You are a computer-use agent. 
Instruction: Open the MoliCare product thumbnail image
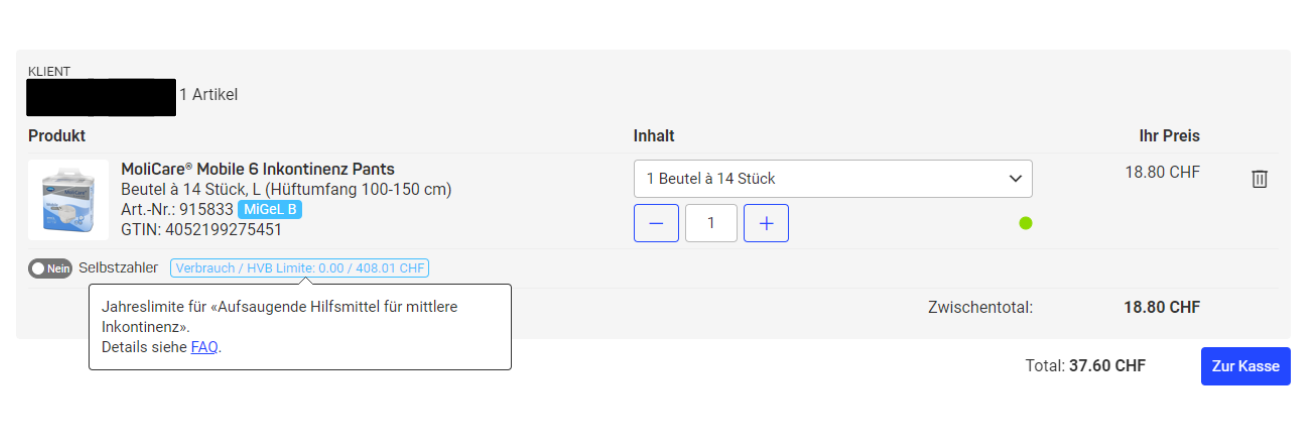click(x=68, y=200)
